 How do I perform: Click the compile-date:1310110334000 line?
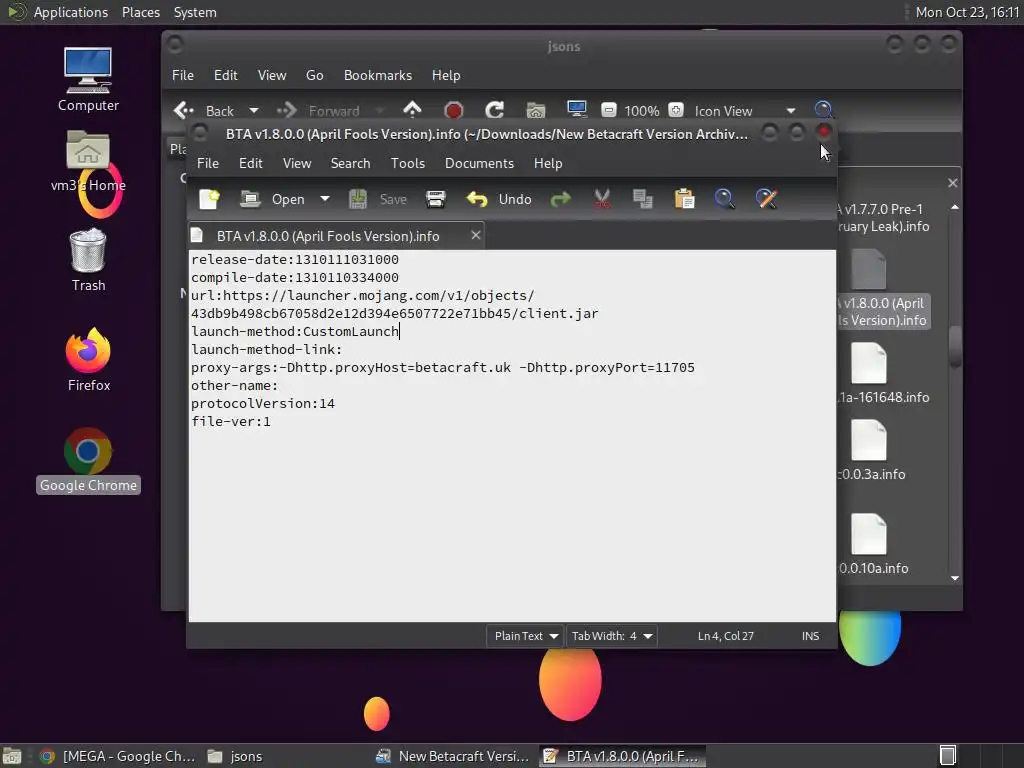point(295,278)
